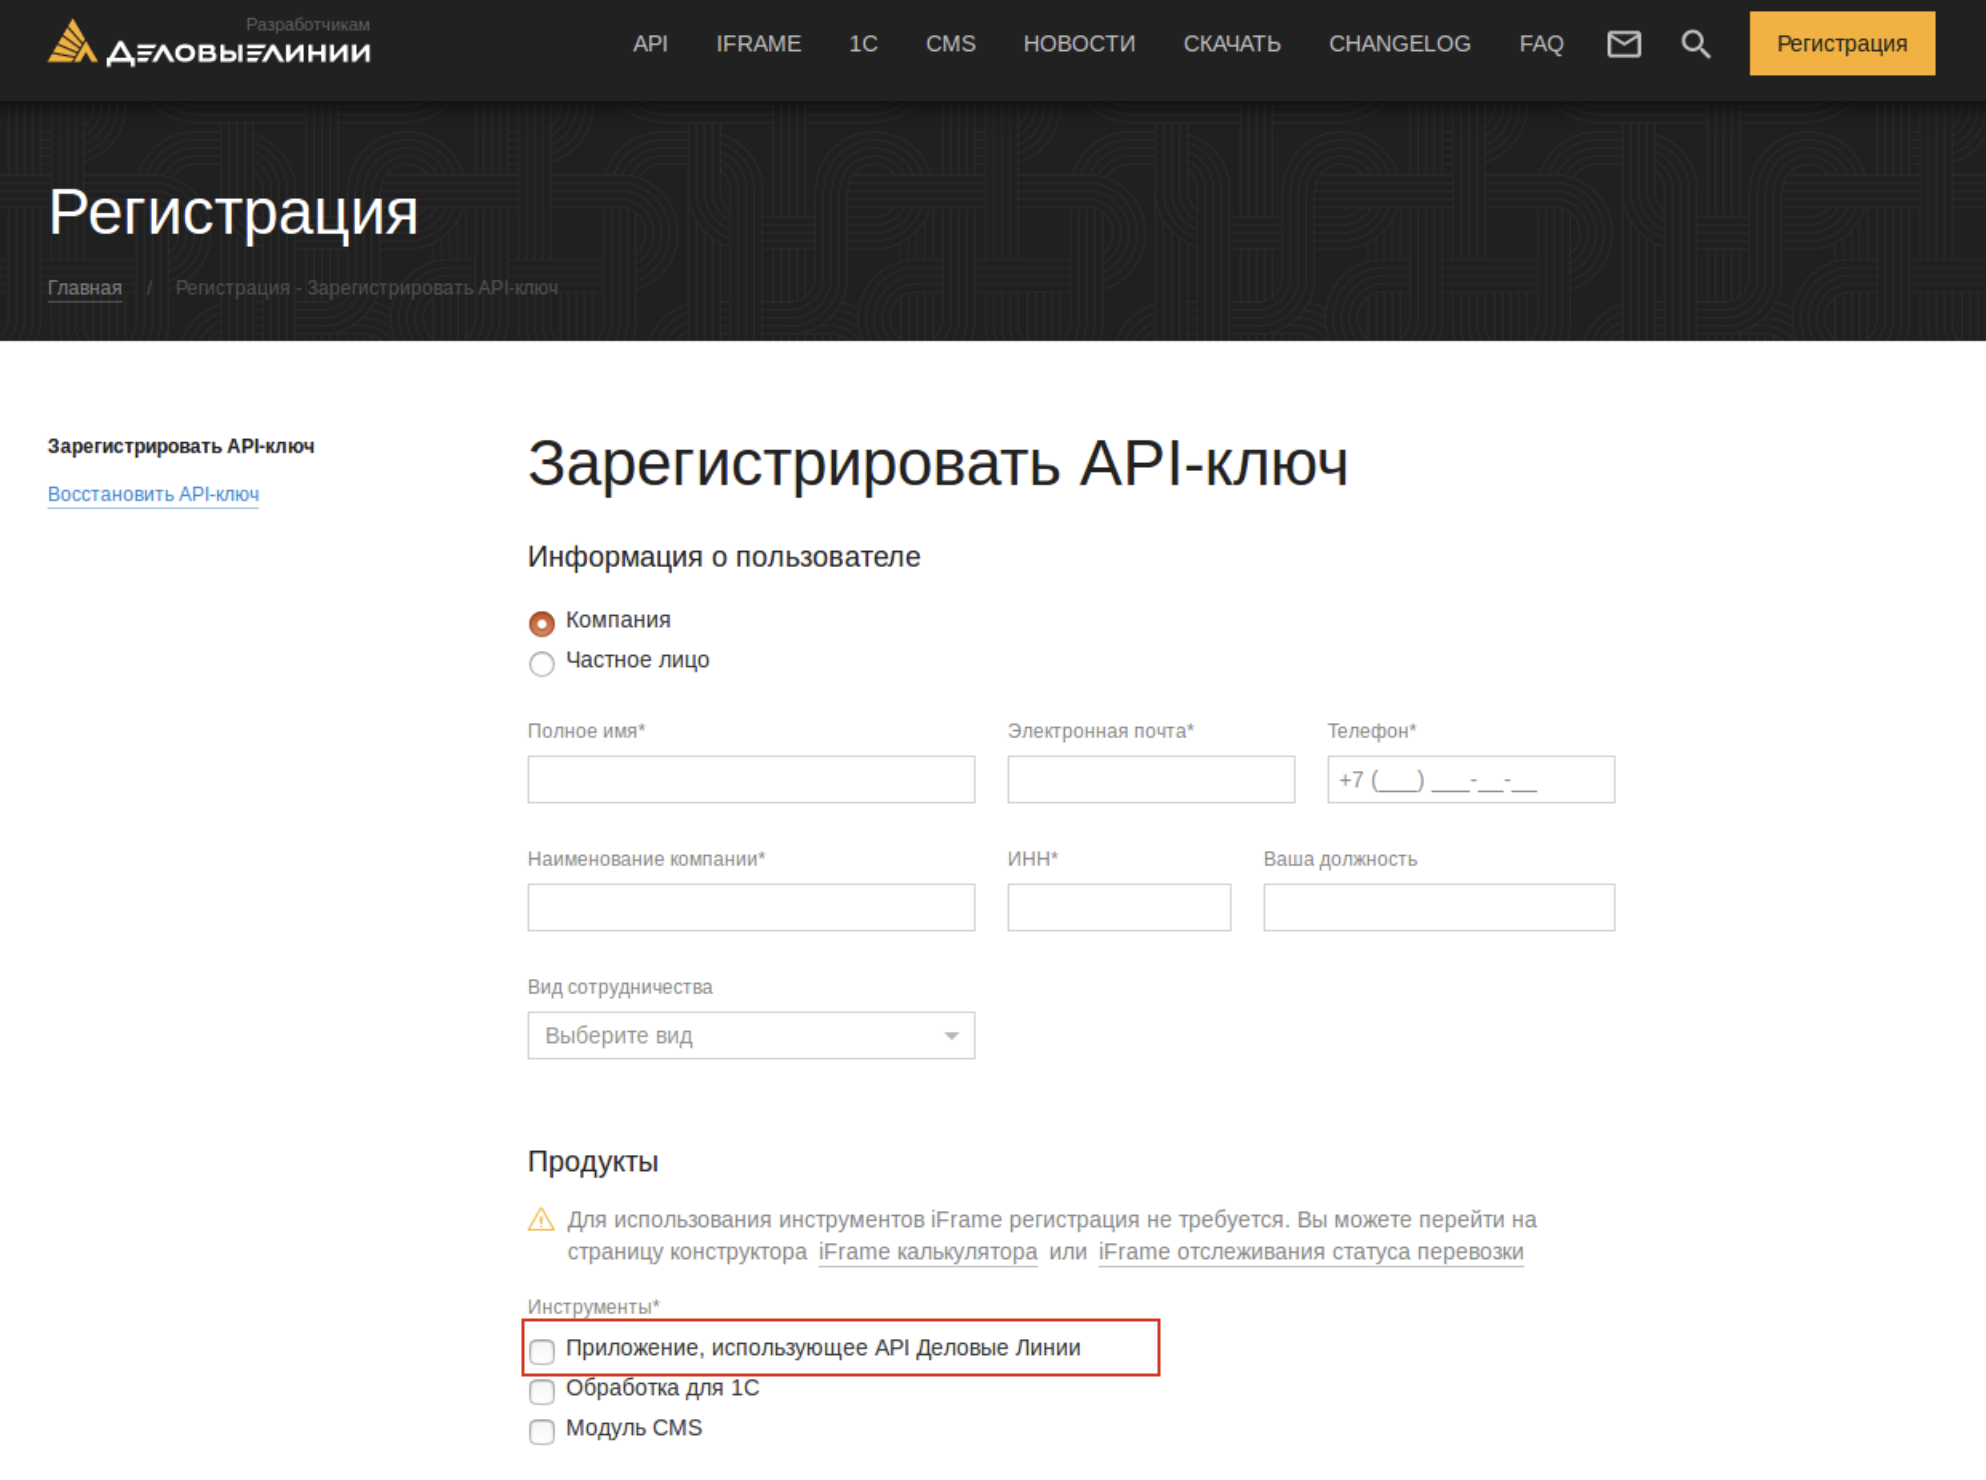Check Приложение, использующее API Деловые Линии

pyautogui.click(x=542, y=1351)
